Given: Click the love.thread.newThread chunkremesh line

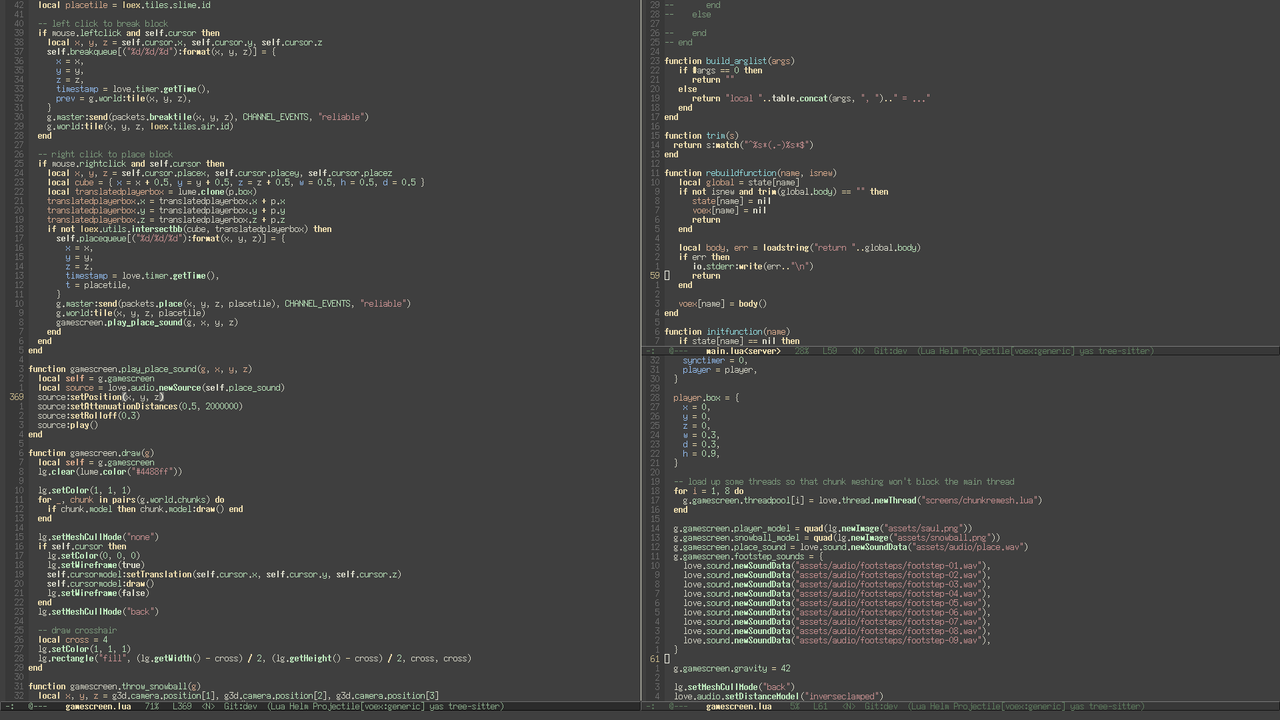Looking at the screenshot, I should 862,499.
